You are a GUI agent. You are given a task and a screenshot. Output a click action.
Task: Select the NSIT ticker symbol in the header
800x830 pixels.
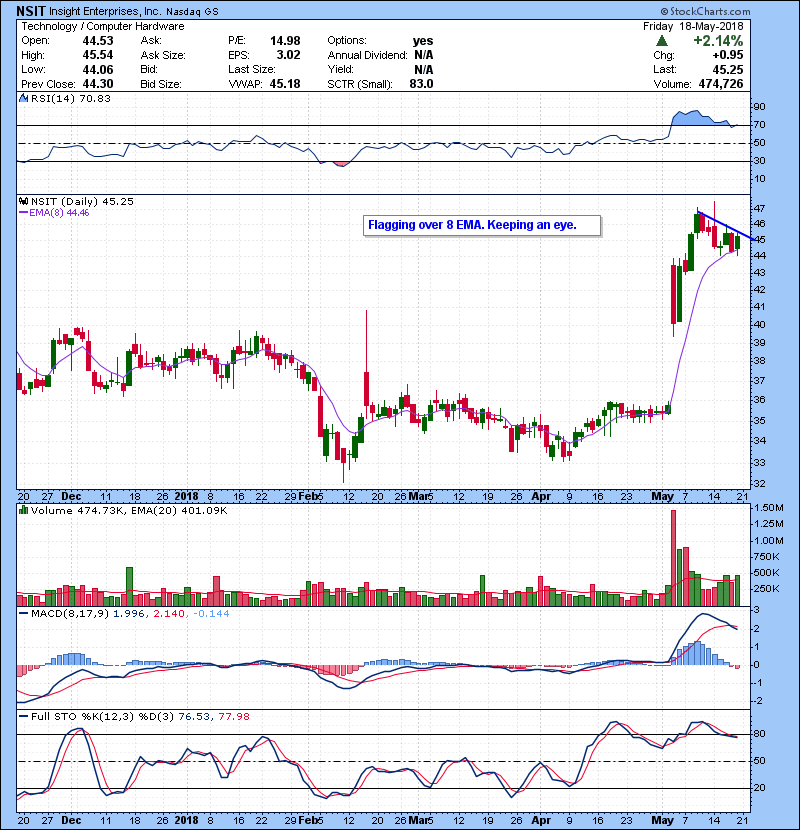click(31, 11)
